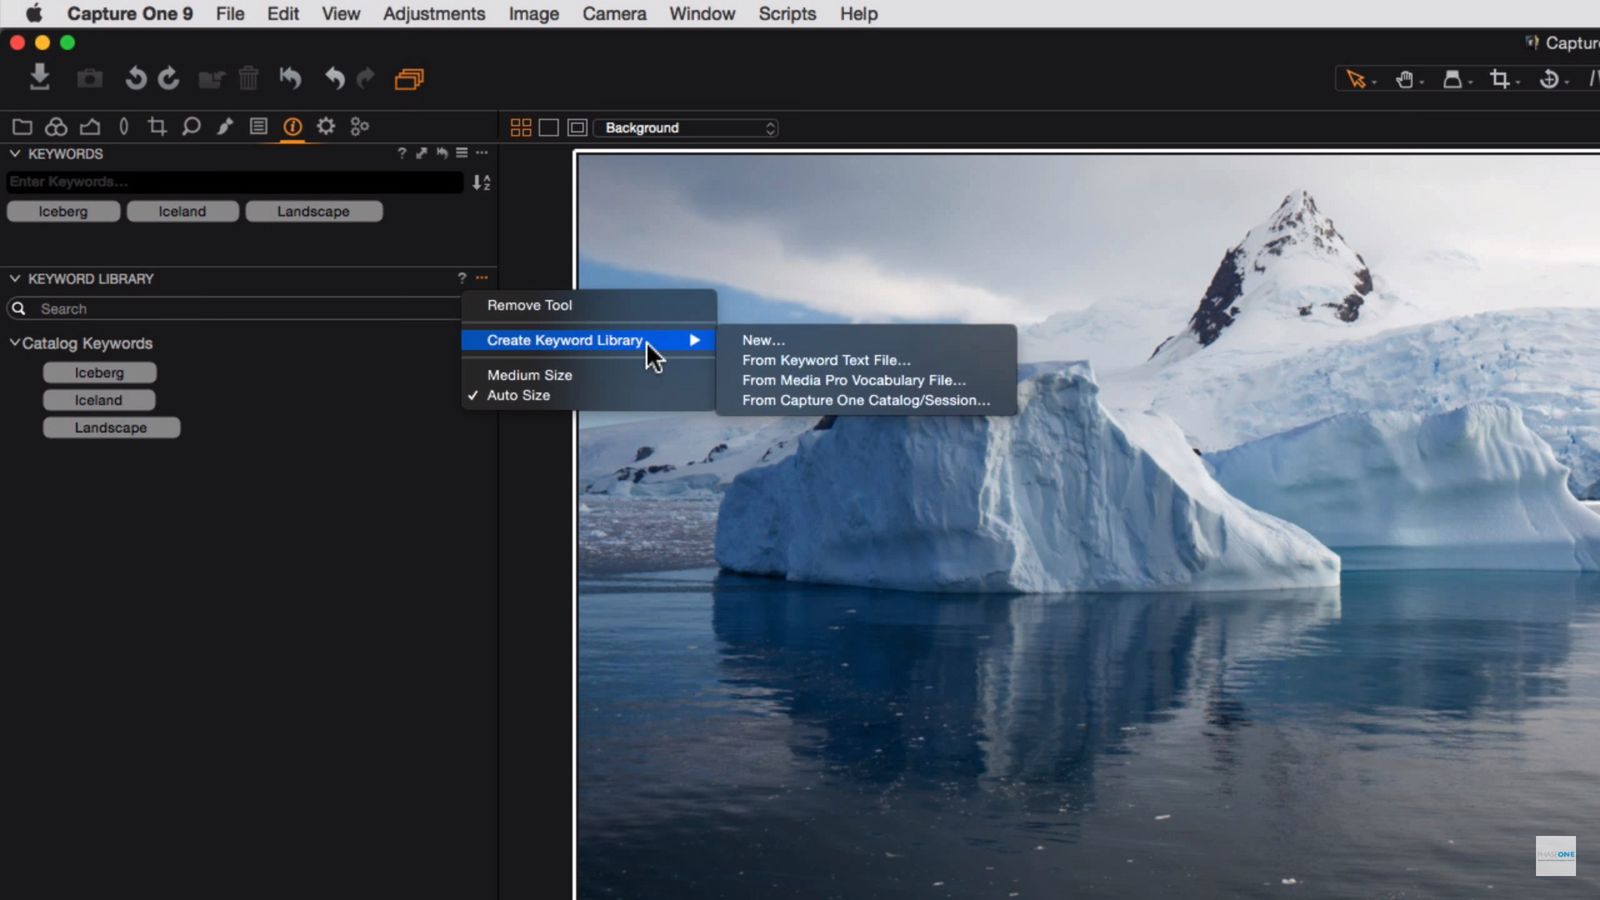
Task: Select Create Keyword Library submenu entry
Action: click(589, 340)
